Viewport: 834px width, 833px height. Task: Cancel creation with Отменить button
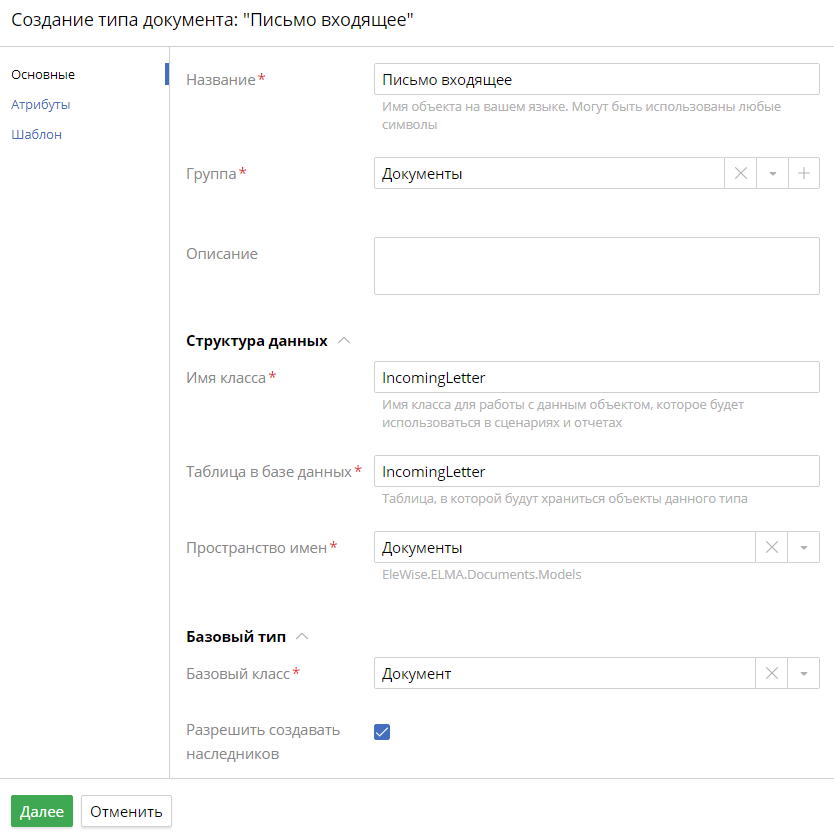(125, 811)
